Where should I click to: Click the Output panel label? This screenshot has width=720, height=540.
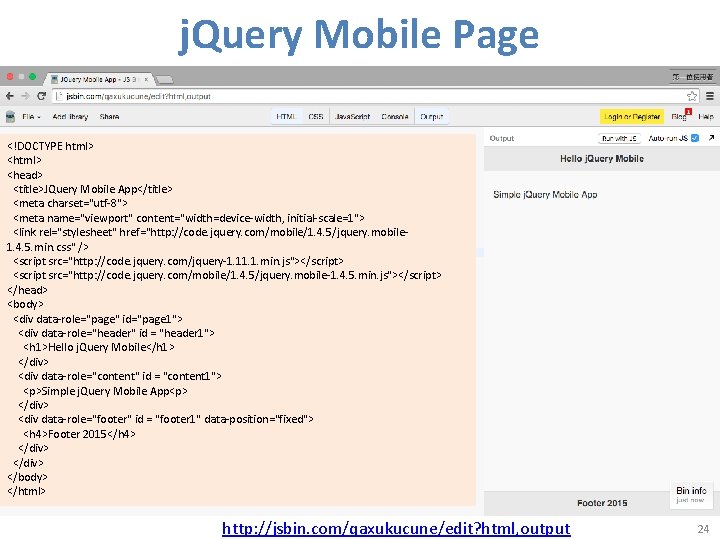pyautogui.click(x=501, y=138)
